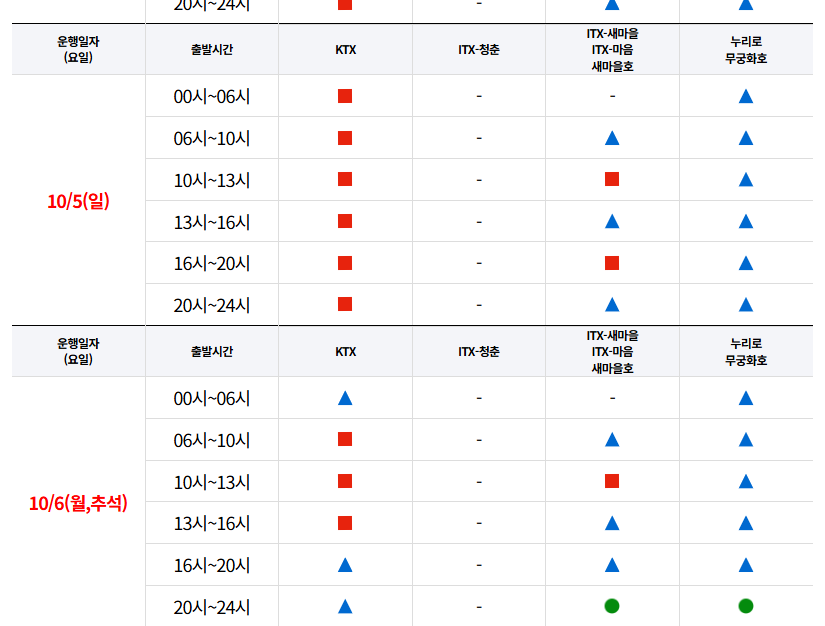Click the red square for KTX at 13시~16시 on 10/6
This screenshot has width=825, height=626.
tap(344, 523)
